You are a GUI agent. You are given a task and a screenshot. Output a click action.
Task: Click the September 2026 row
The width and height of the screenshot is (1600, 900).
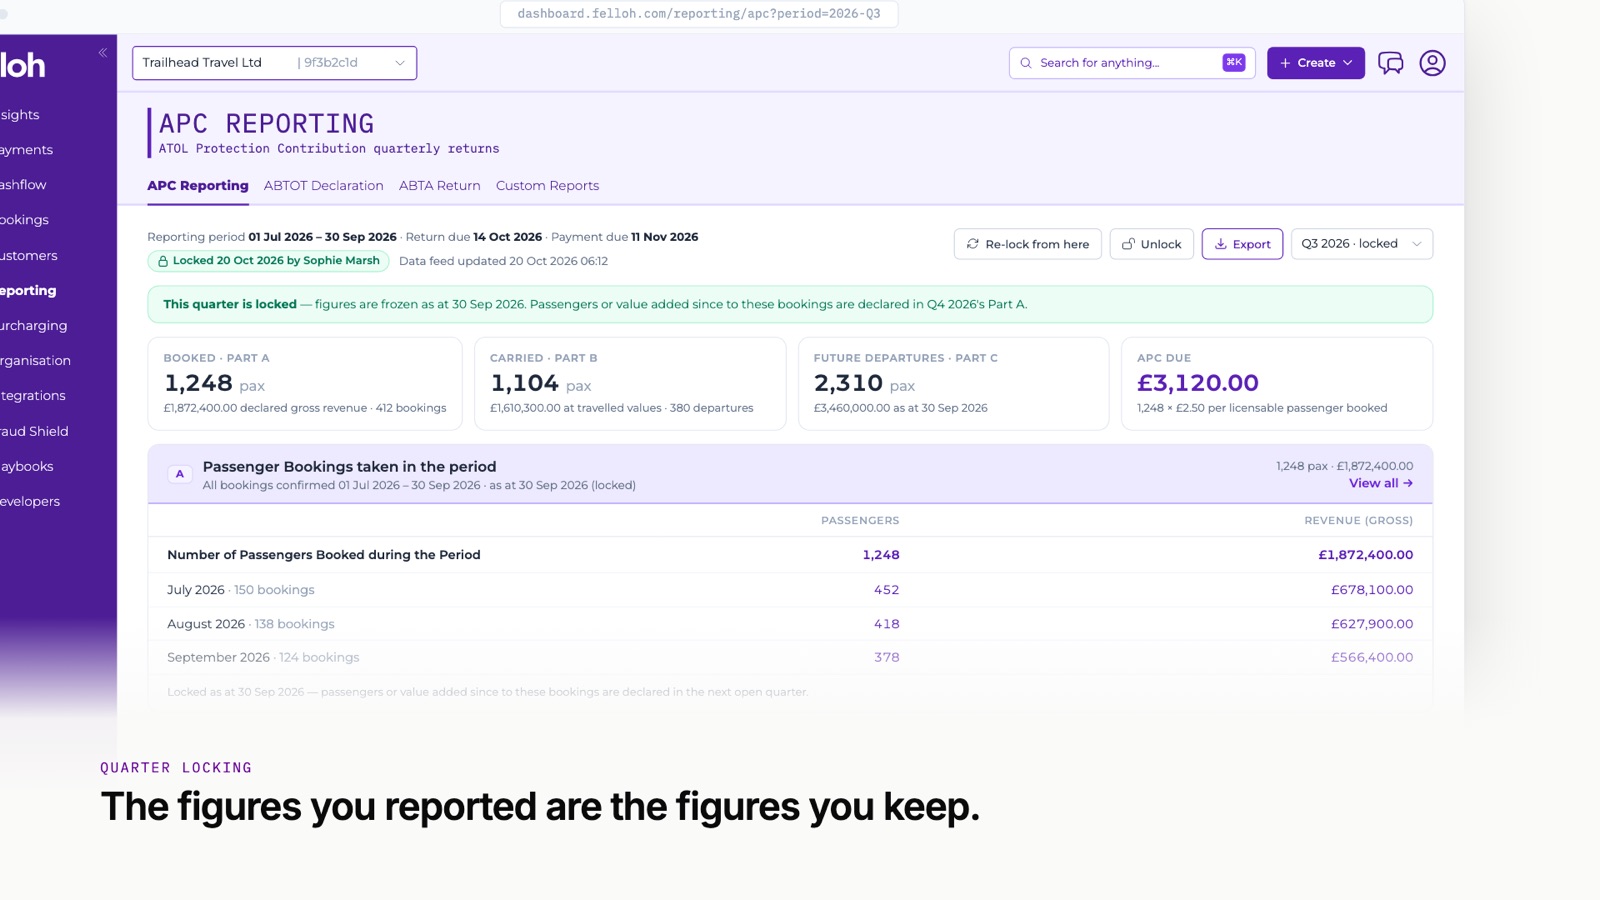pos(790,658)
